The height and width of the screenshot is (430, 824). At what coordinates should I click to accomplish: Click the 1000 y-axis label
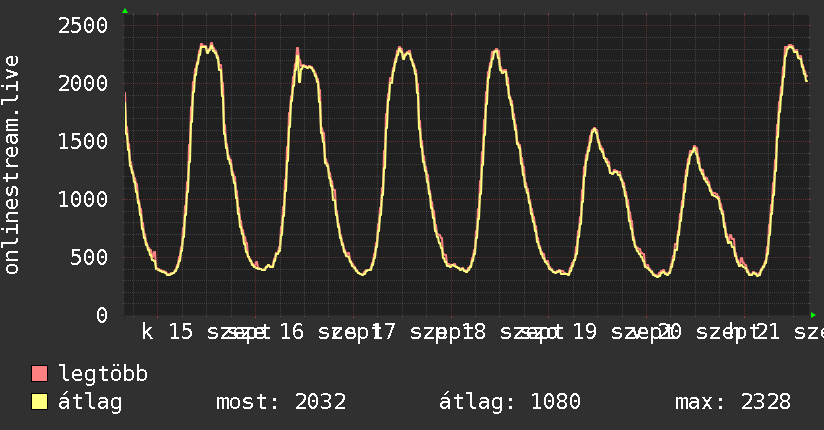83,199
